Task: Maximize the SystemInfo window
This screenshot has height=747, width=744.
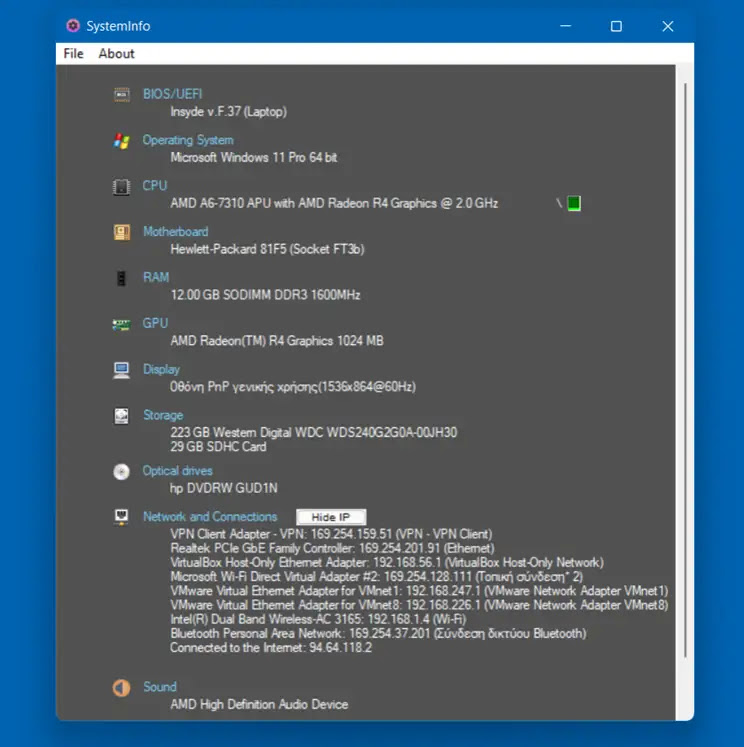Action: [616, 26]
